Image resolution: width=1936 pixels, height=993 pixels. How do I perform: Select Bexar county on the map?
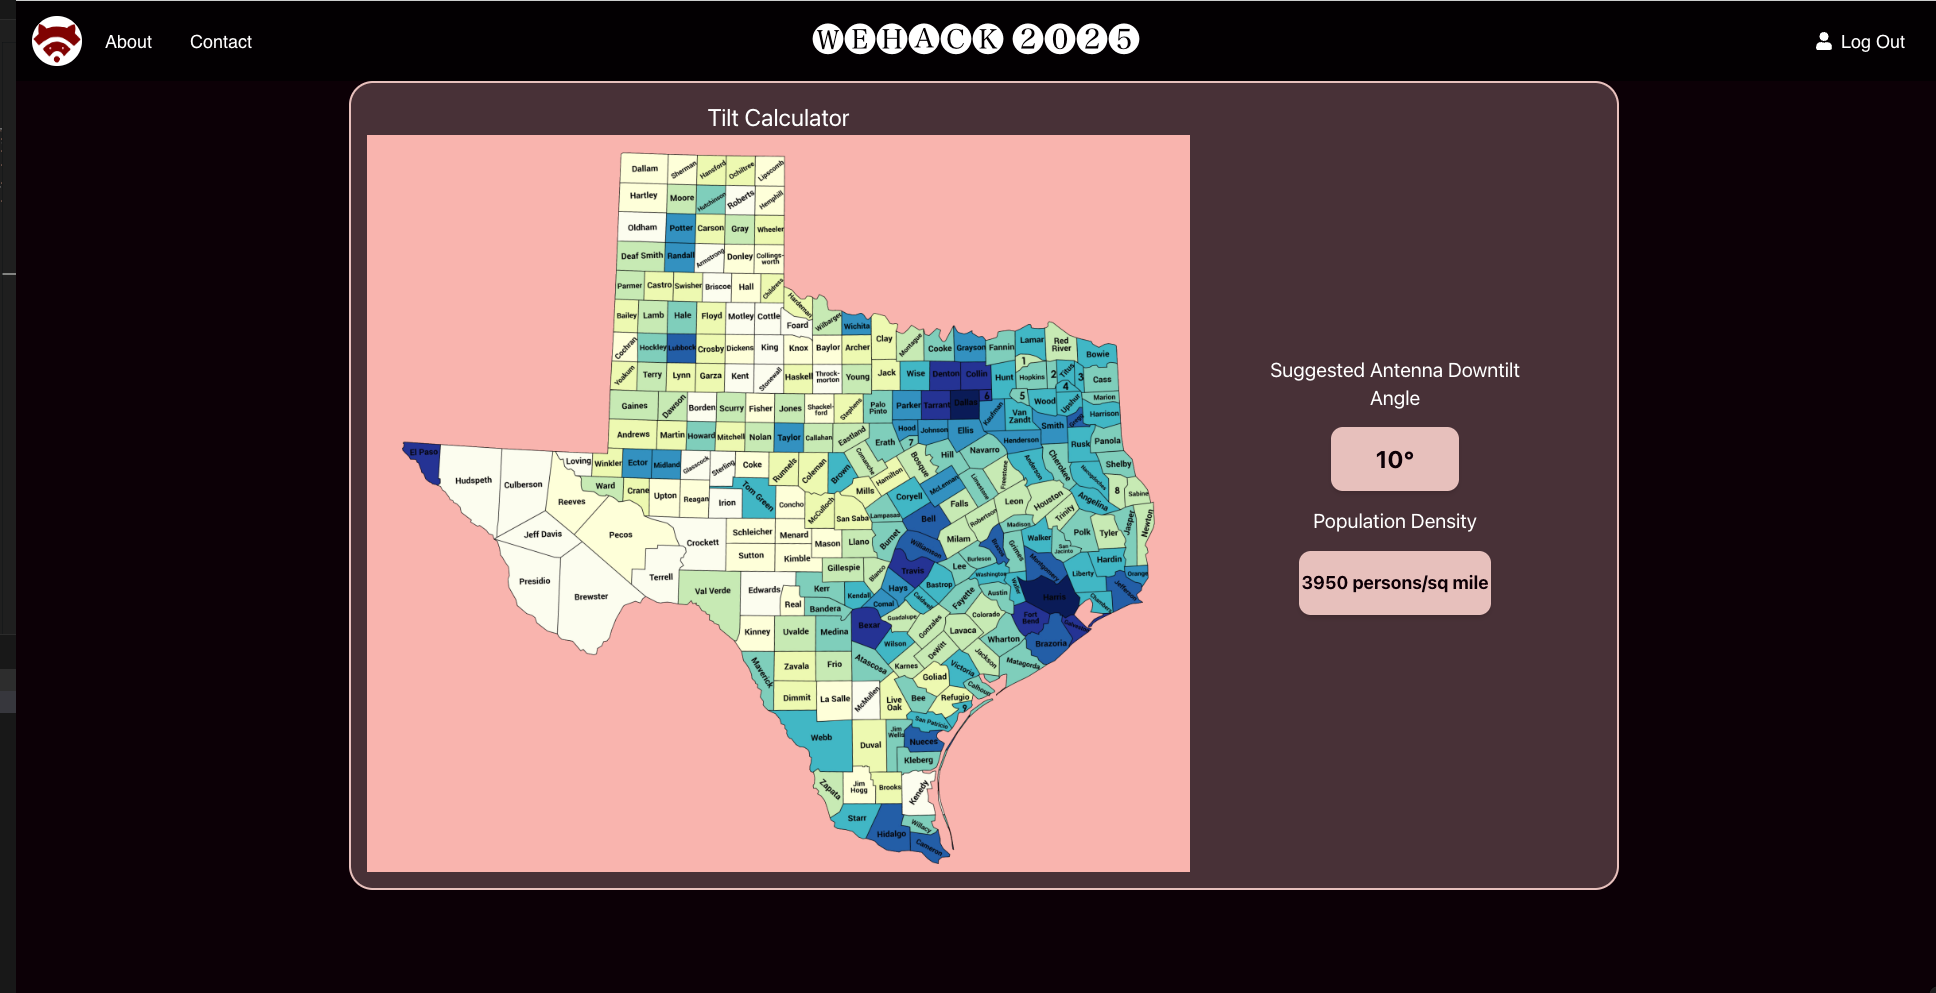tap(869, 626)
